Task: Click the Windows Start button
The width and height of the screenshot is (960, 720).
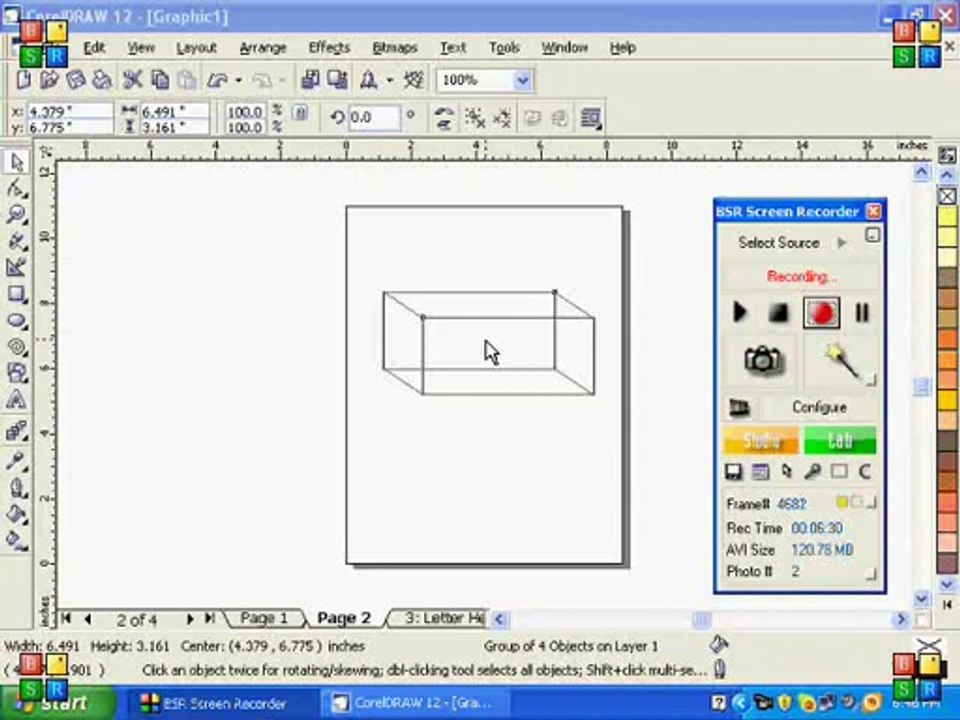Action: (58, 703)
